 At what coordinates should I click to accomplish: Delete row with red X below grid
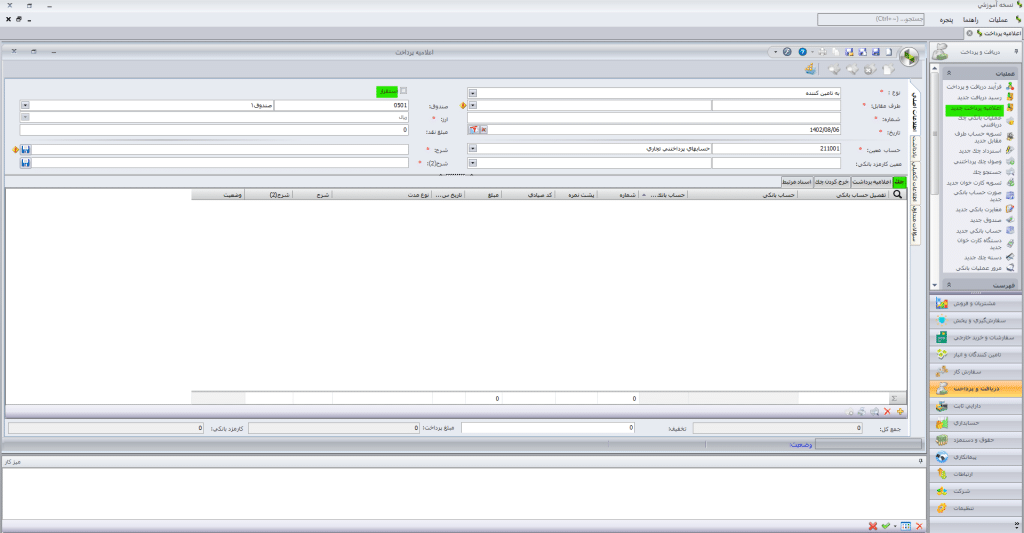click(x=887, y=412)
